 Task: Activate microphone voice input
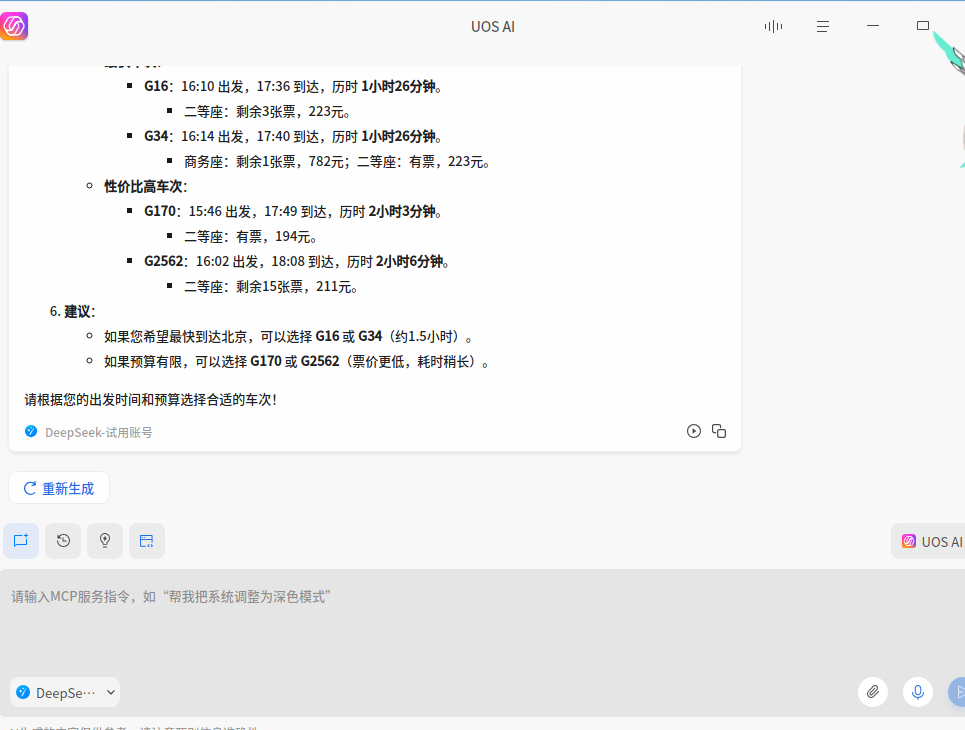pos(918,692)
